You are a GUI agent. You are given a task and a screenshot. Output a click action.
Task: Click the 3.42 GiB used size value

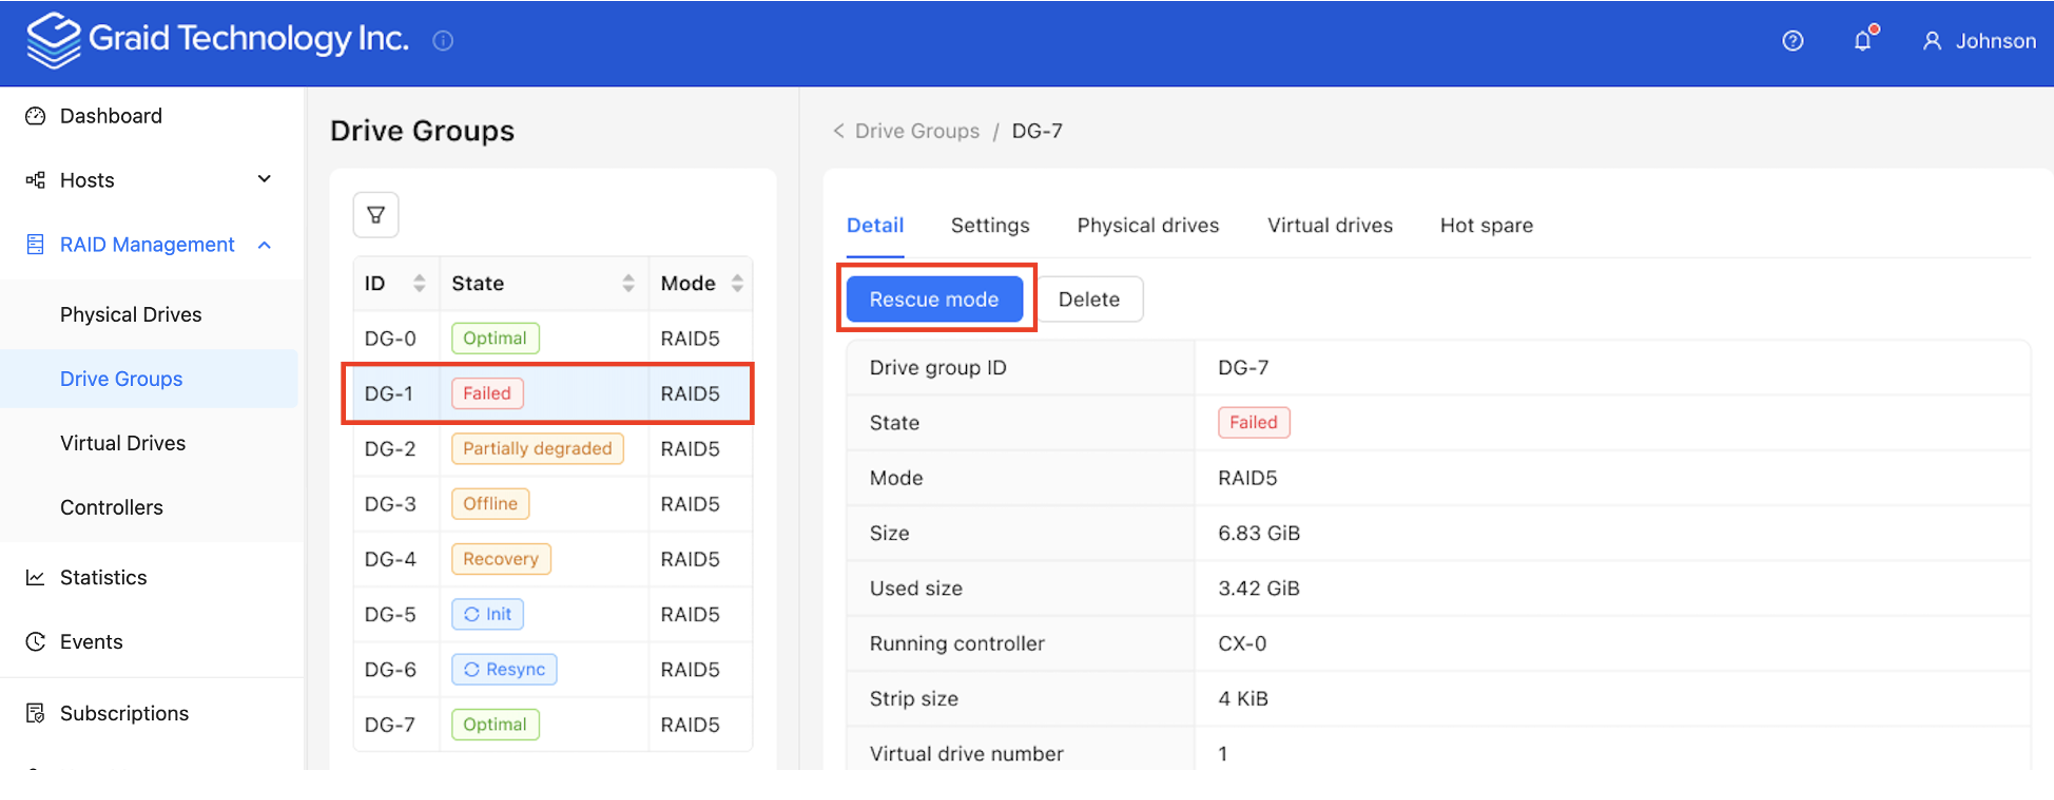click(x=1259, y=588)
